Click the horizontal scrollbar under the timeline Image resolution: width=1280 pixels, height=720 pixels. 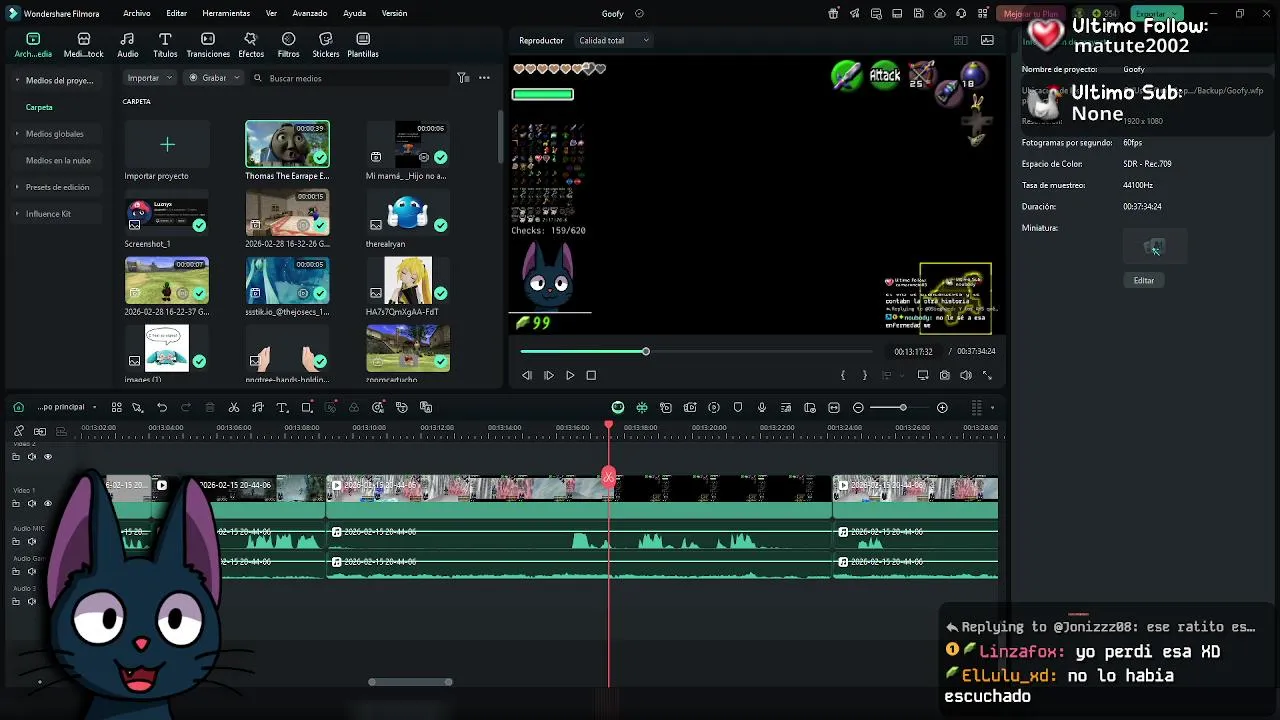tap(410, 682)
